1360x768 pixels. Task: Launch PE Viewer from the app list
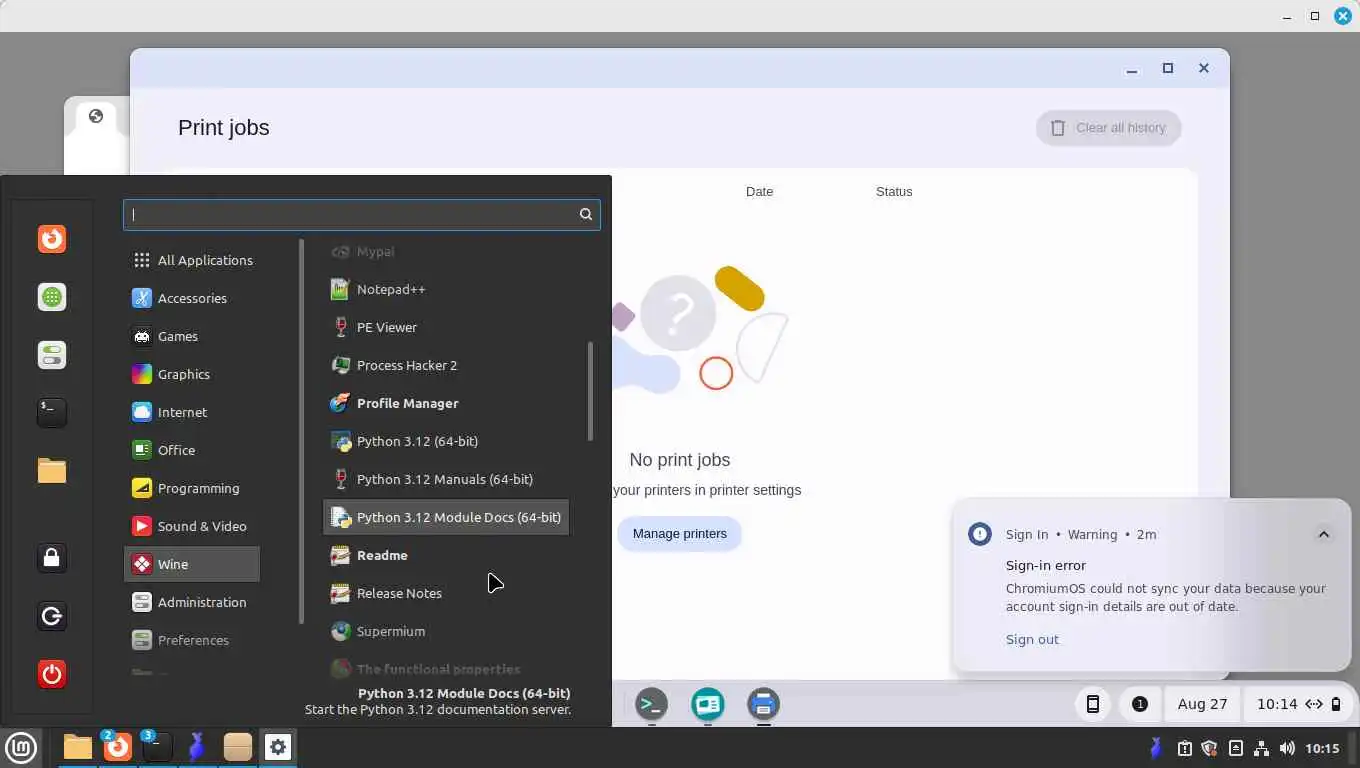click(x=446, y=327)
